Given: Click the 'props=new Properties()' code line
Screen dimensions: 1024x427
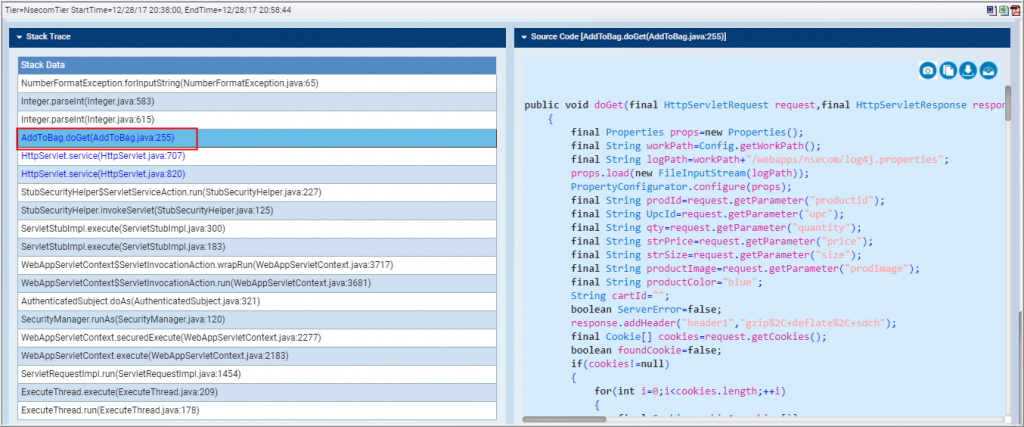Looking at the screenshot, I should pos(687,132).
